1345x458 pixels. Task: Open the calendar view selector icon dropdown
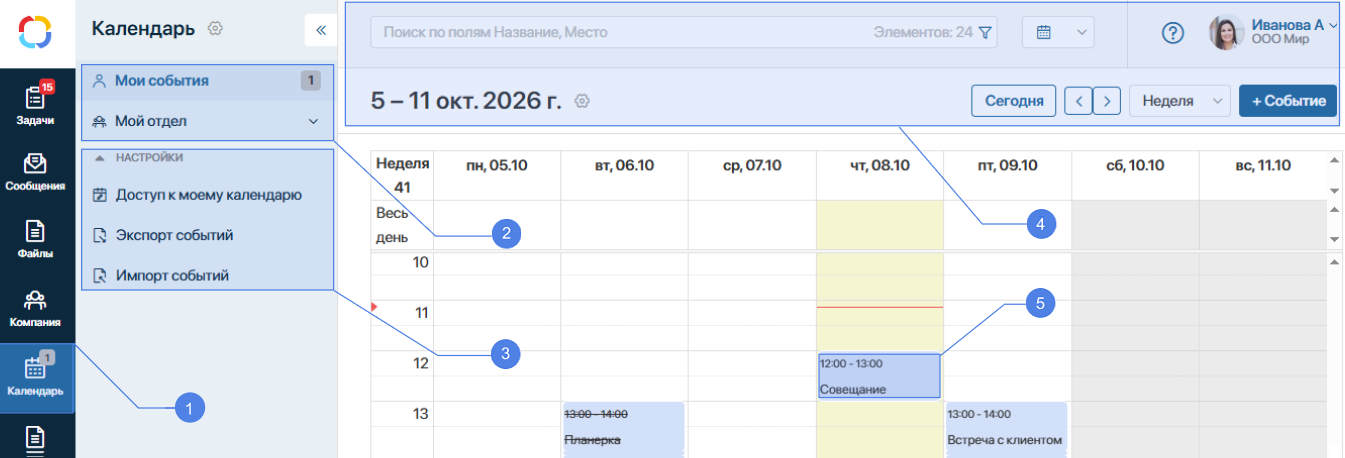1058,32
